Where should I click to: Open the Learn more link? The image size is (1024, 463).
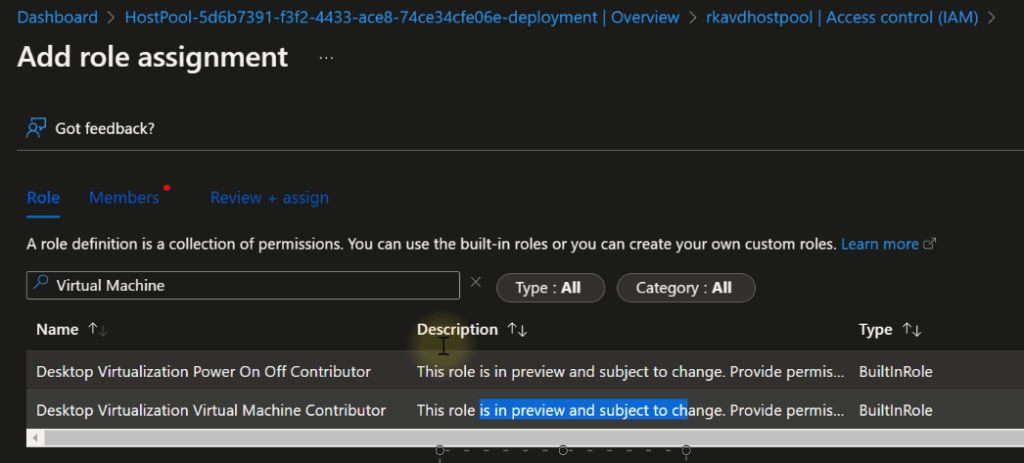pyautogui.click(x=879, y=244)
